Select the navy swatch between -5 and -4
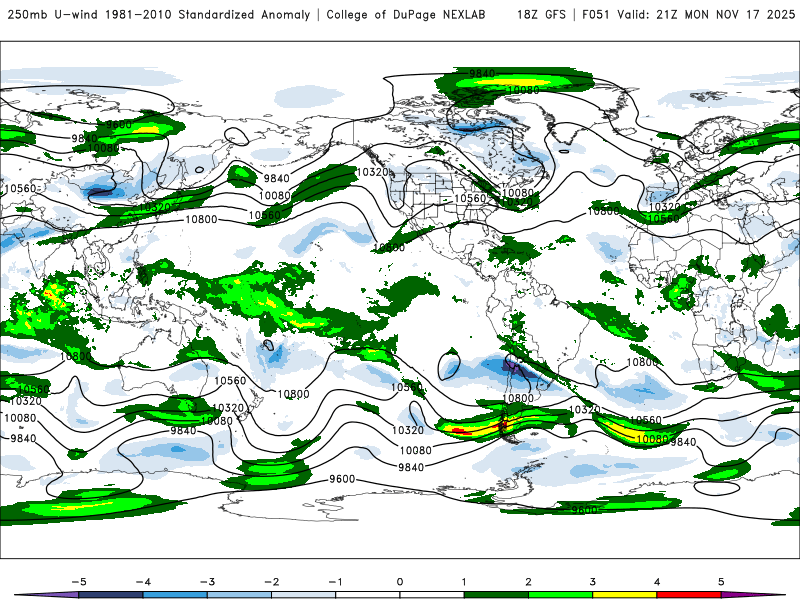 coord(111,595)
